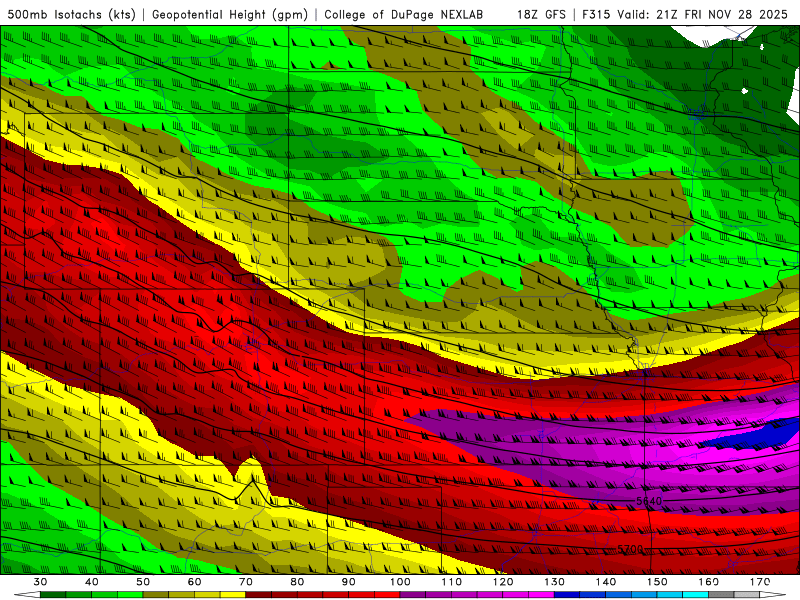Screen dimensions: 800x600
Task: Click the 'F315' forecast hour label
Action: pyautogui.click(x=597, y=14)
